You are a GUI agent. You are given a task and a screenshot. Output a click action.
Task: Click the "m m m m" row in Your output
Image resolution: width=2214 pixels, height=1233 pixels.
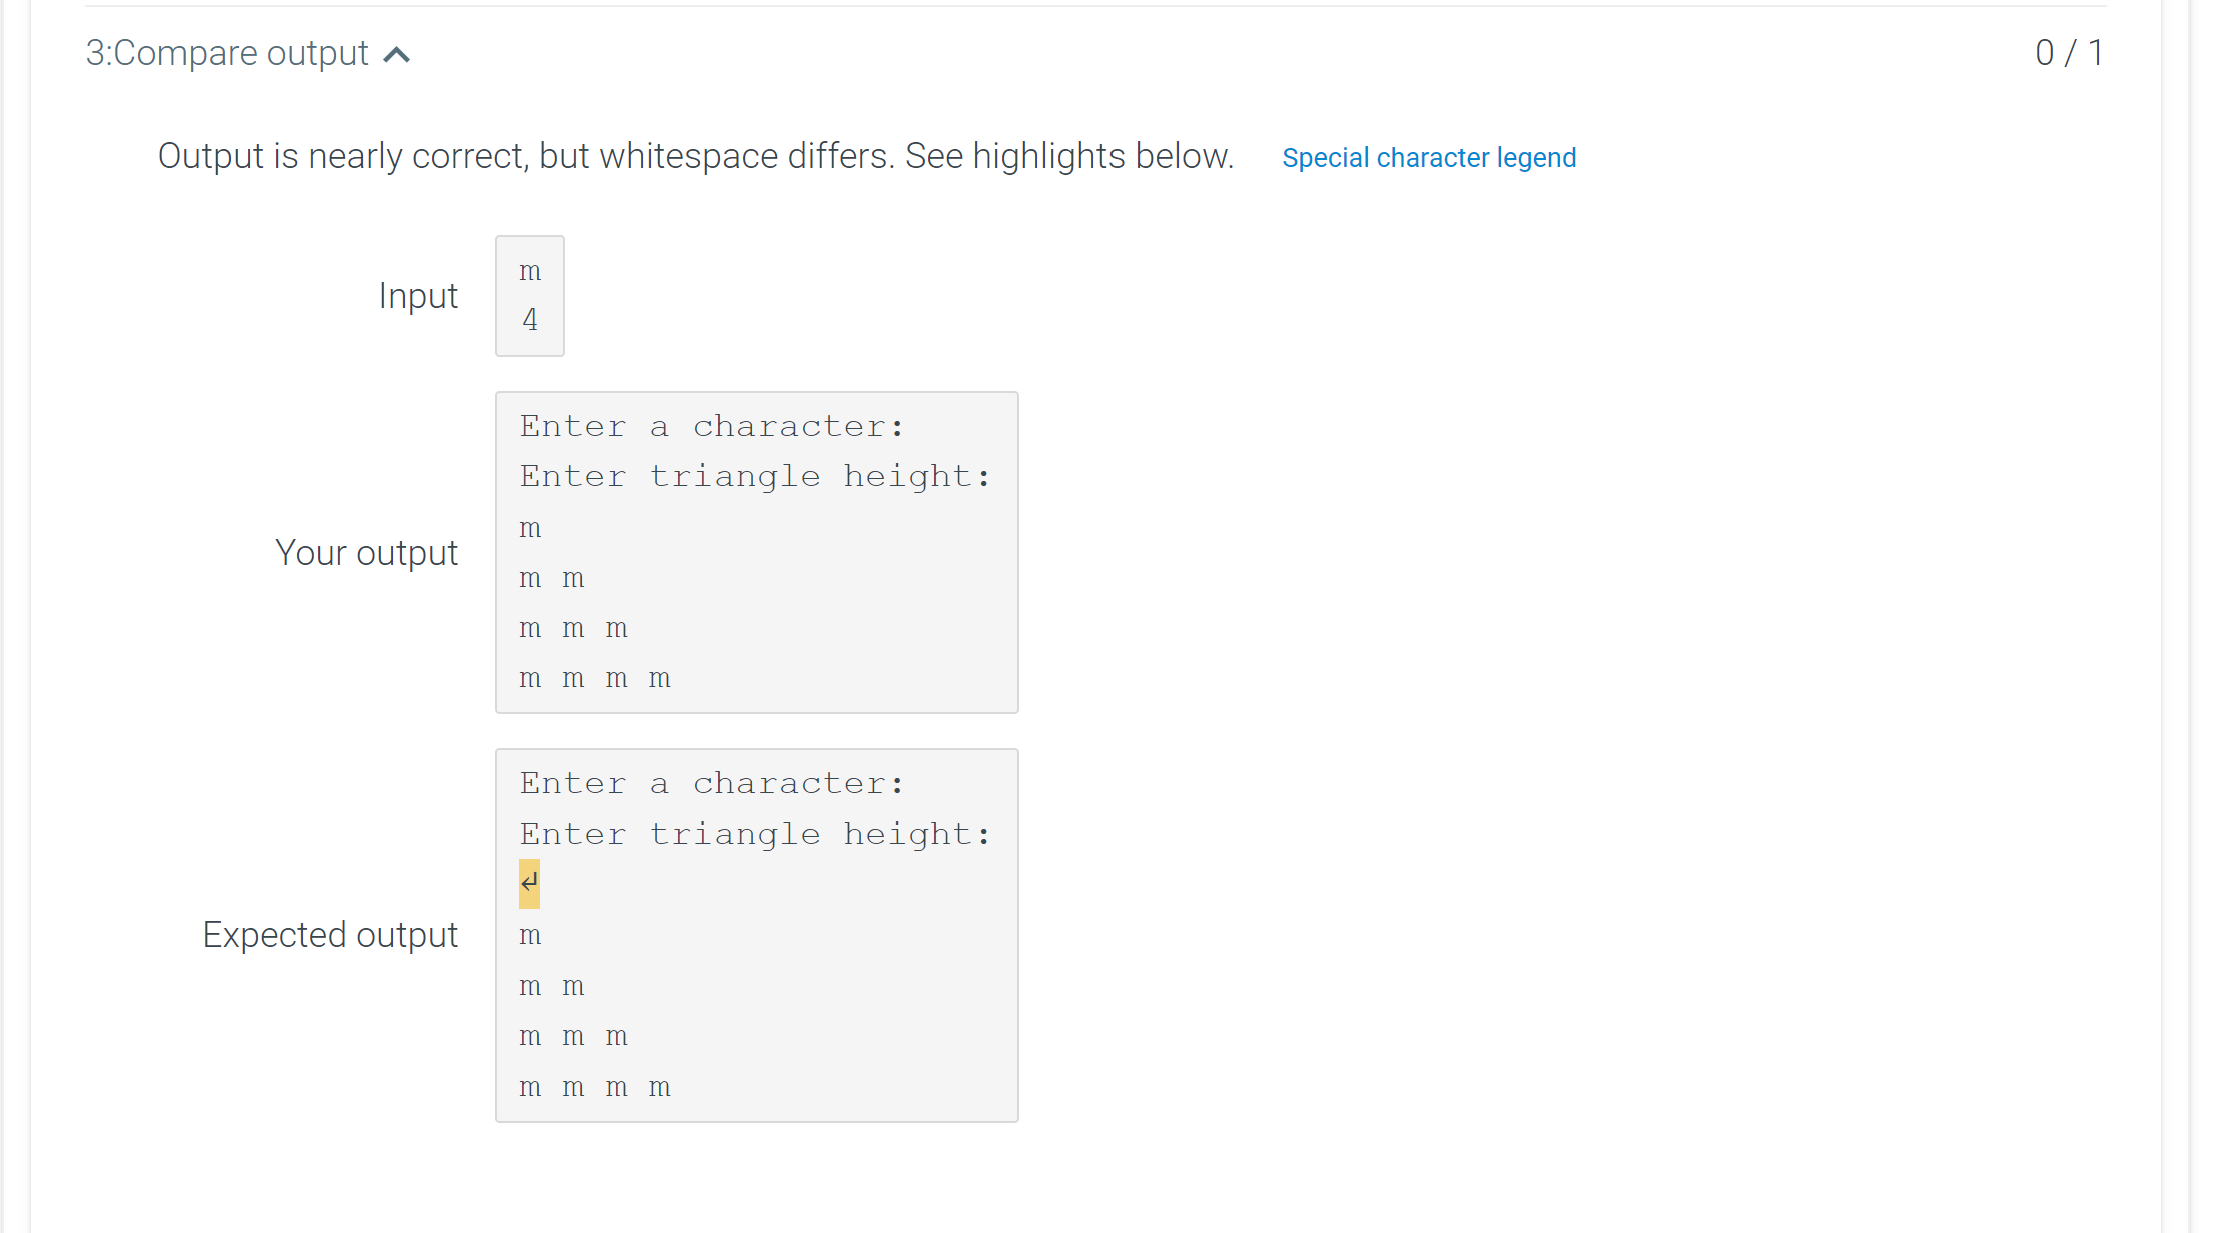point(595,678)
